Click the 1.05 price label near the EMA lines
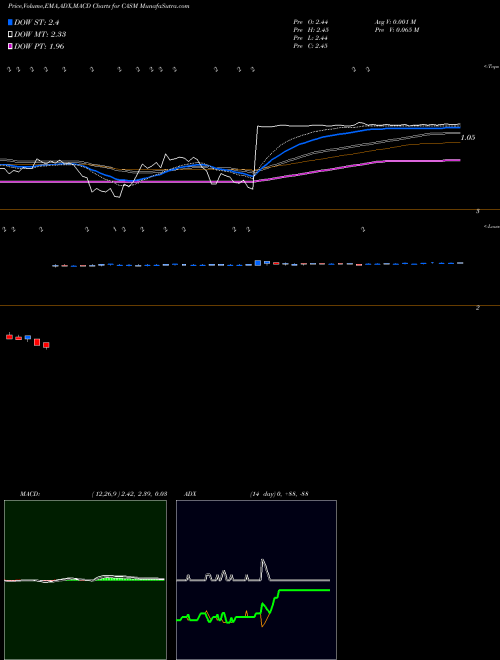500x660 pixels. coord(468,138)
